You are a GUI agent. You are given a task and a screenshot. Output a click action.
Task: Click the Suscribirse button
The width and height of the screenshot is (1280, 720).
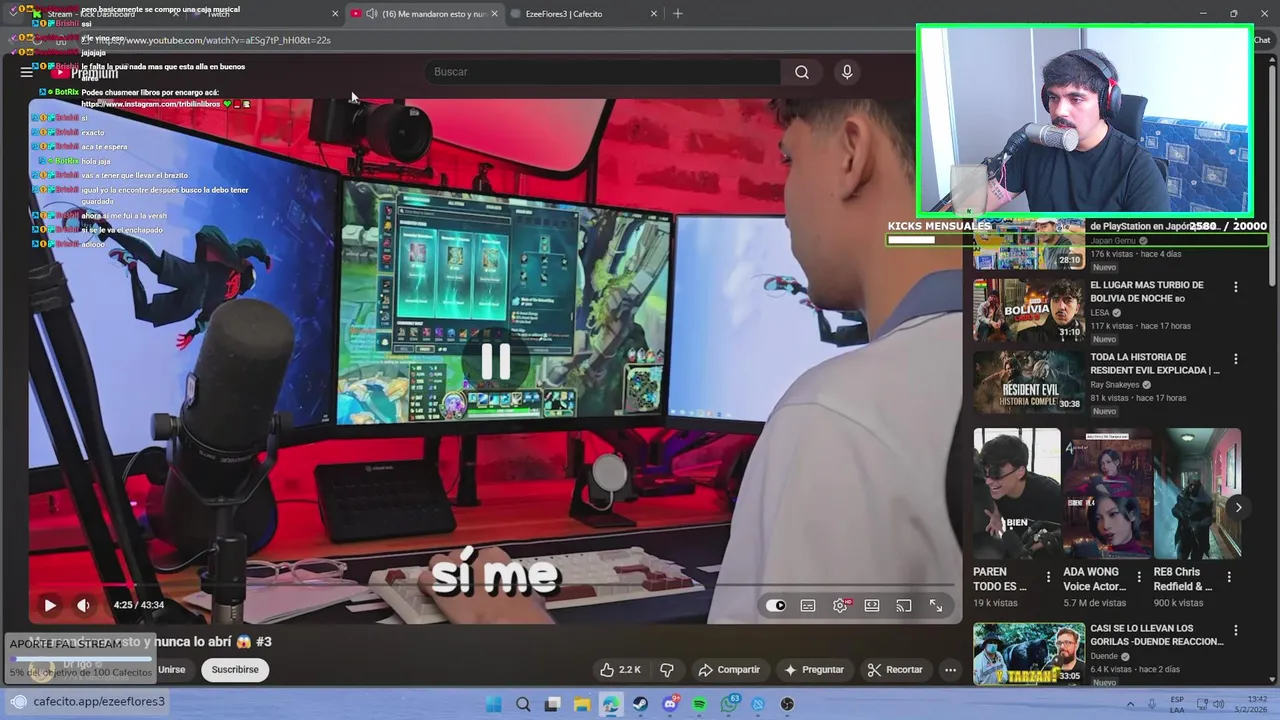tap(235, 670)
